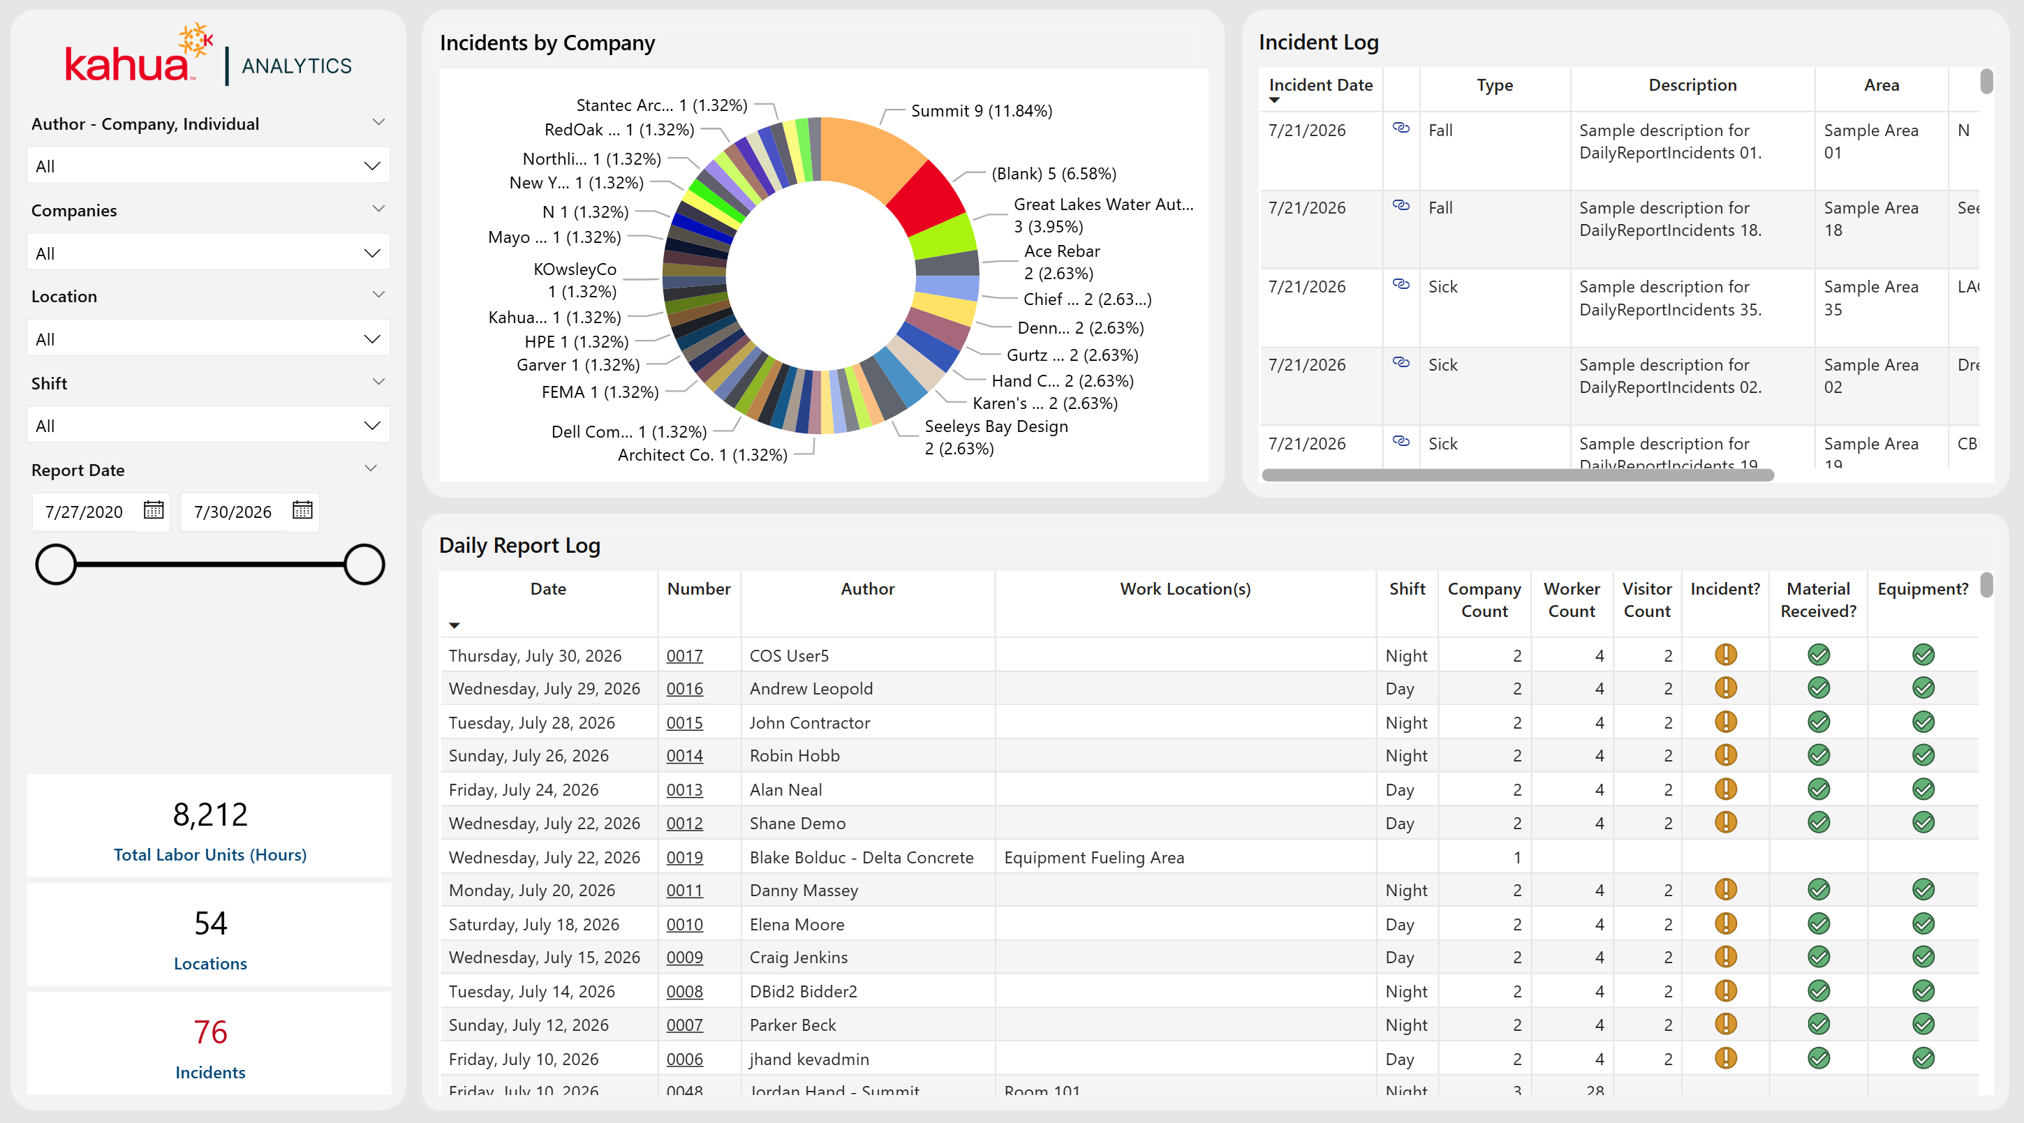Open the end date calendar picker icon
This screenshot has width=2024, height=1123.
302,510
